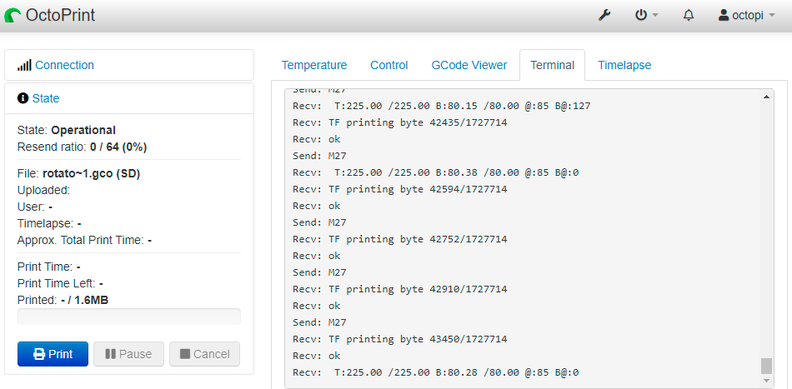Screen dimensions: 792x389
Task: Click the Printed value - / 1.6MB
Action: click(84, 300)
